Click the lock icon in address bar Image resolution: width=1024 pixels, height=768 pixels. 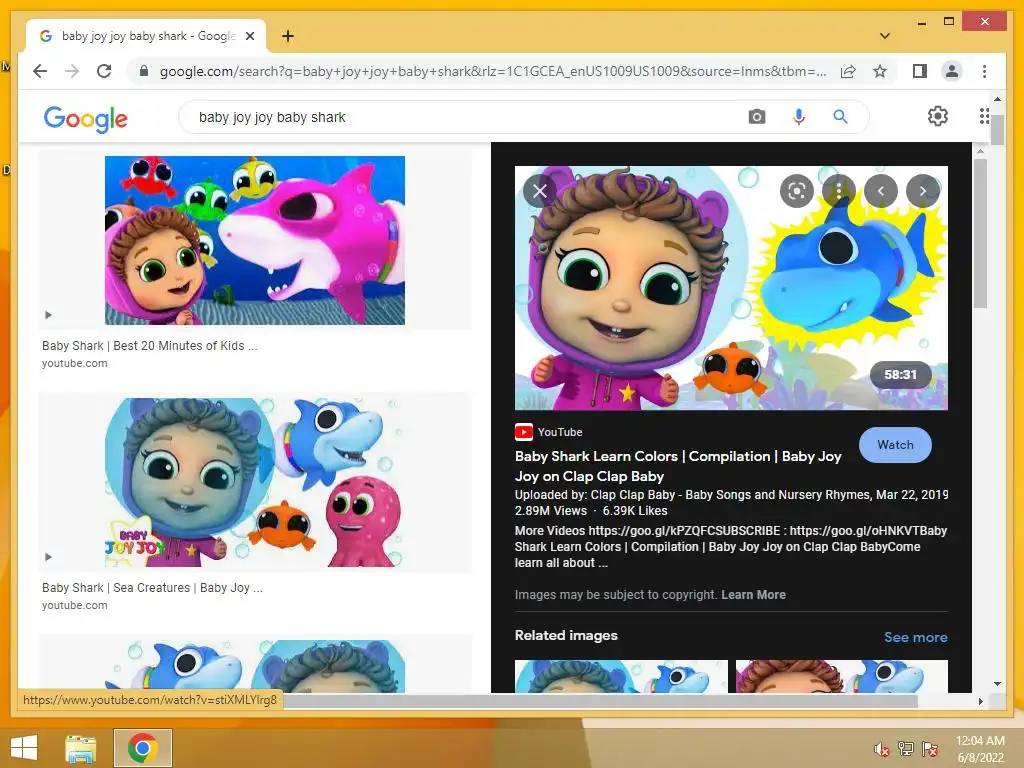(x=144, y=71)
